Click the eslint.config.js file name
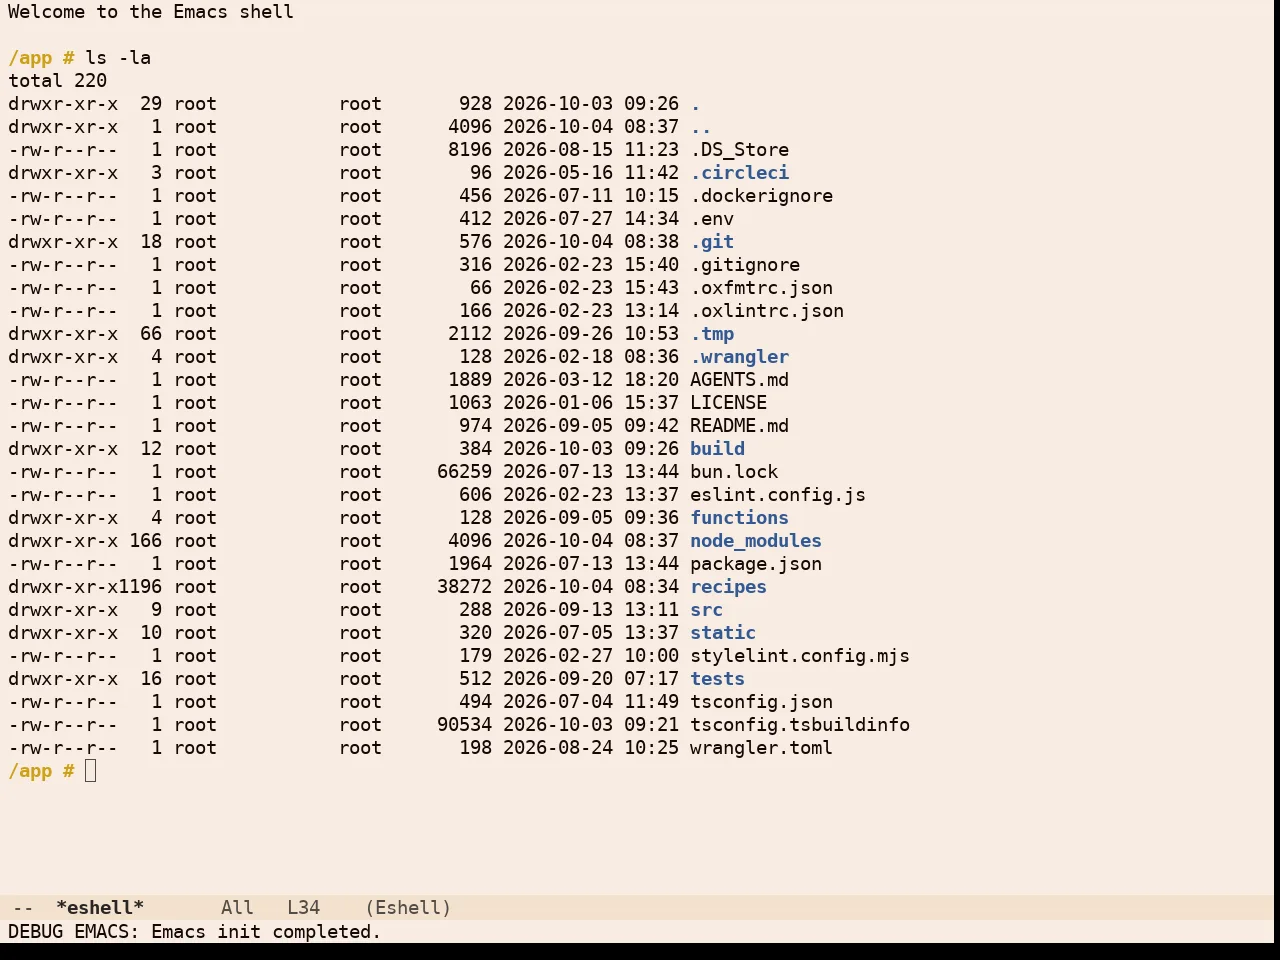1280x960 pixels. pyautogui.click(x=778, y=495)
